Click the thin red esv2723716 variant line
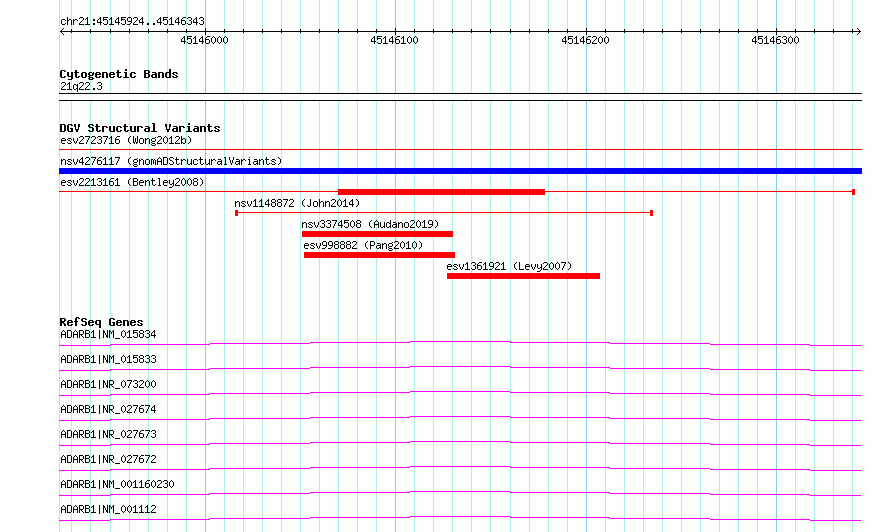Screen dimensions: 890x532 [460, 150]
